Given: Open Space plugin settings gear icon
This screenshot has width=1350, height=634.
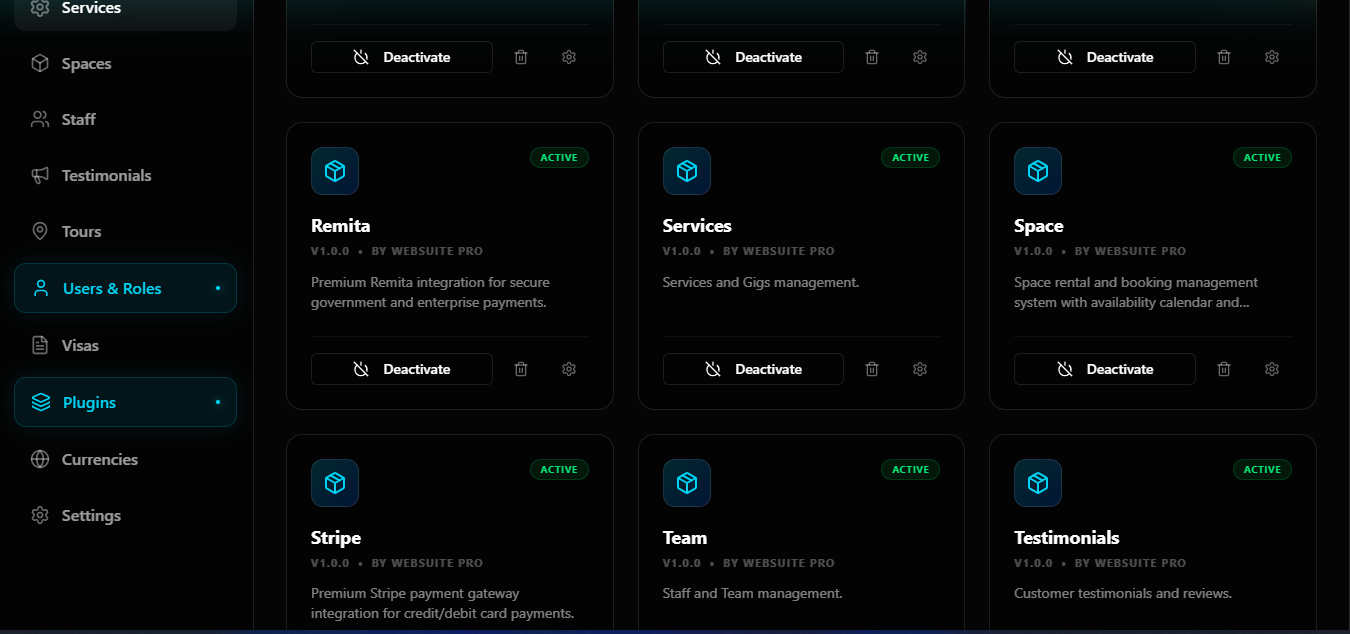Looking at the screenshot, I should tap(1272, 369).
